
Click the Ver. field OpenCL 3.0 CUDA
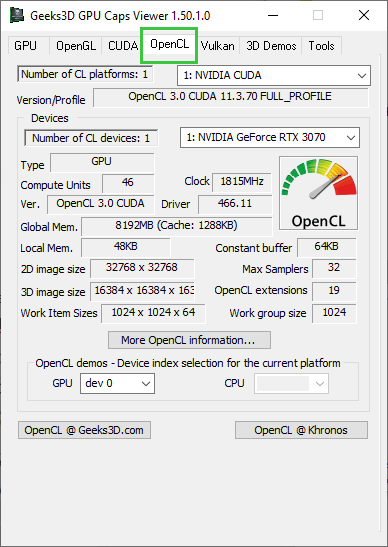[100, 204]
